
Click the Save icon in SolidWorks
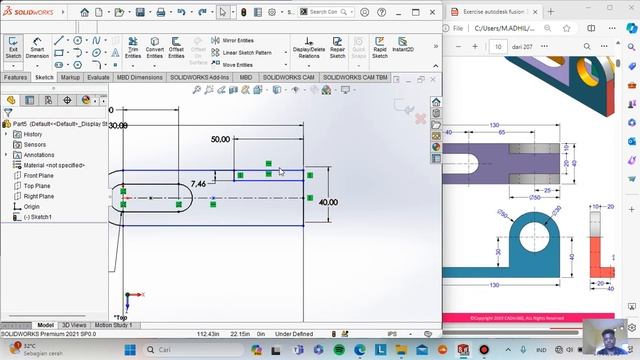140,12
